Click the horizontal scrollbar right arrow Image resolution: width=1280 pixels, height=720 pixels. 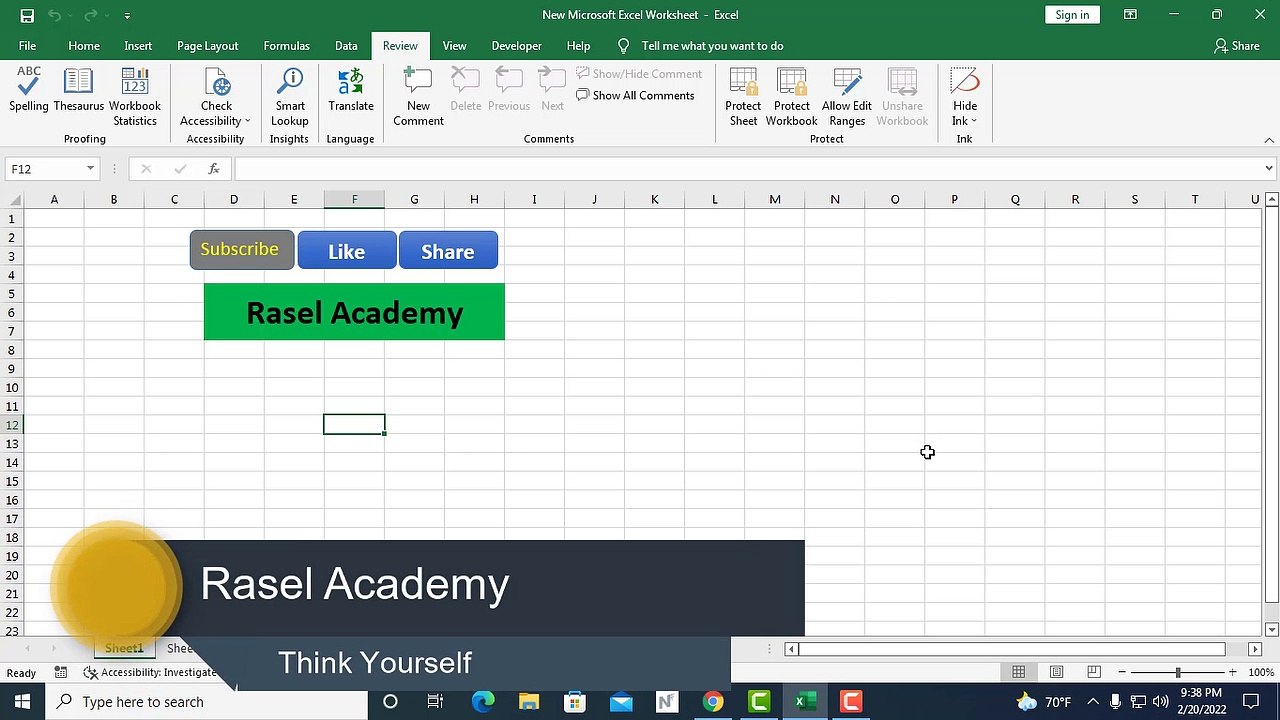tap(1255, 649)
